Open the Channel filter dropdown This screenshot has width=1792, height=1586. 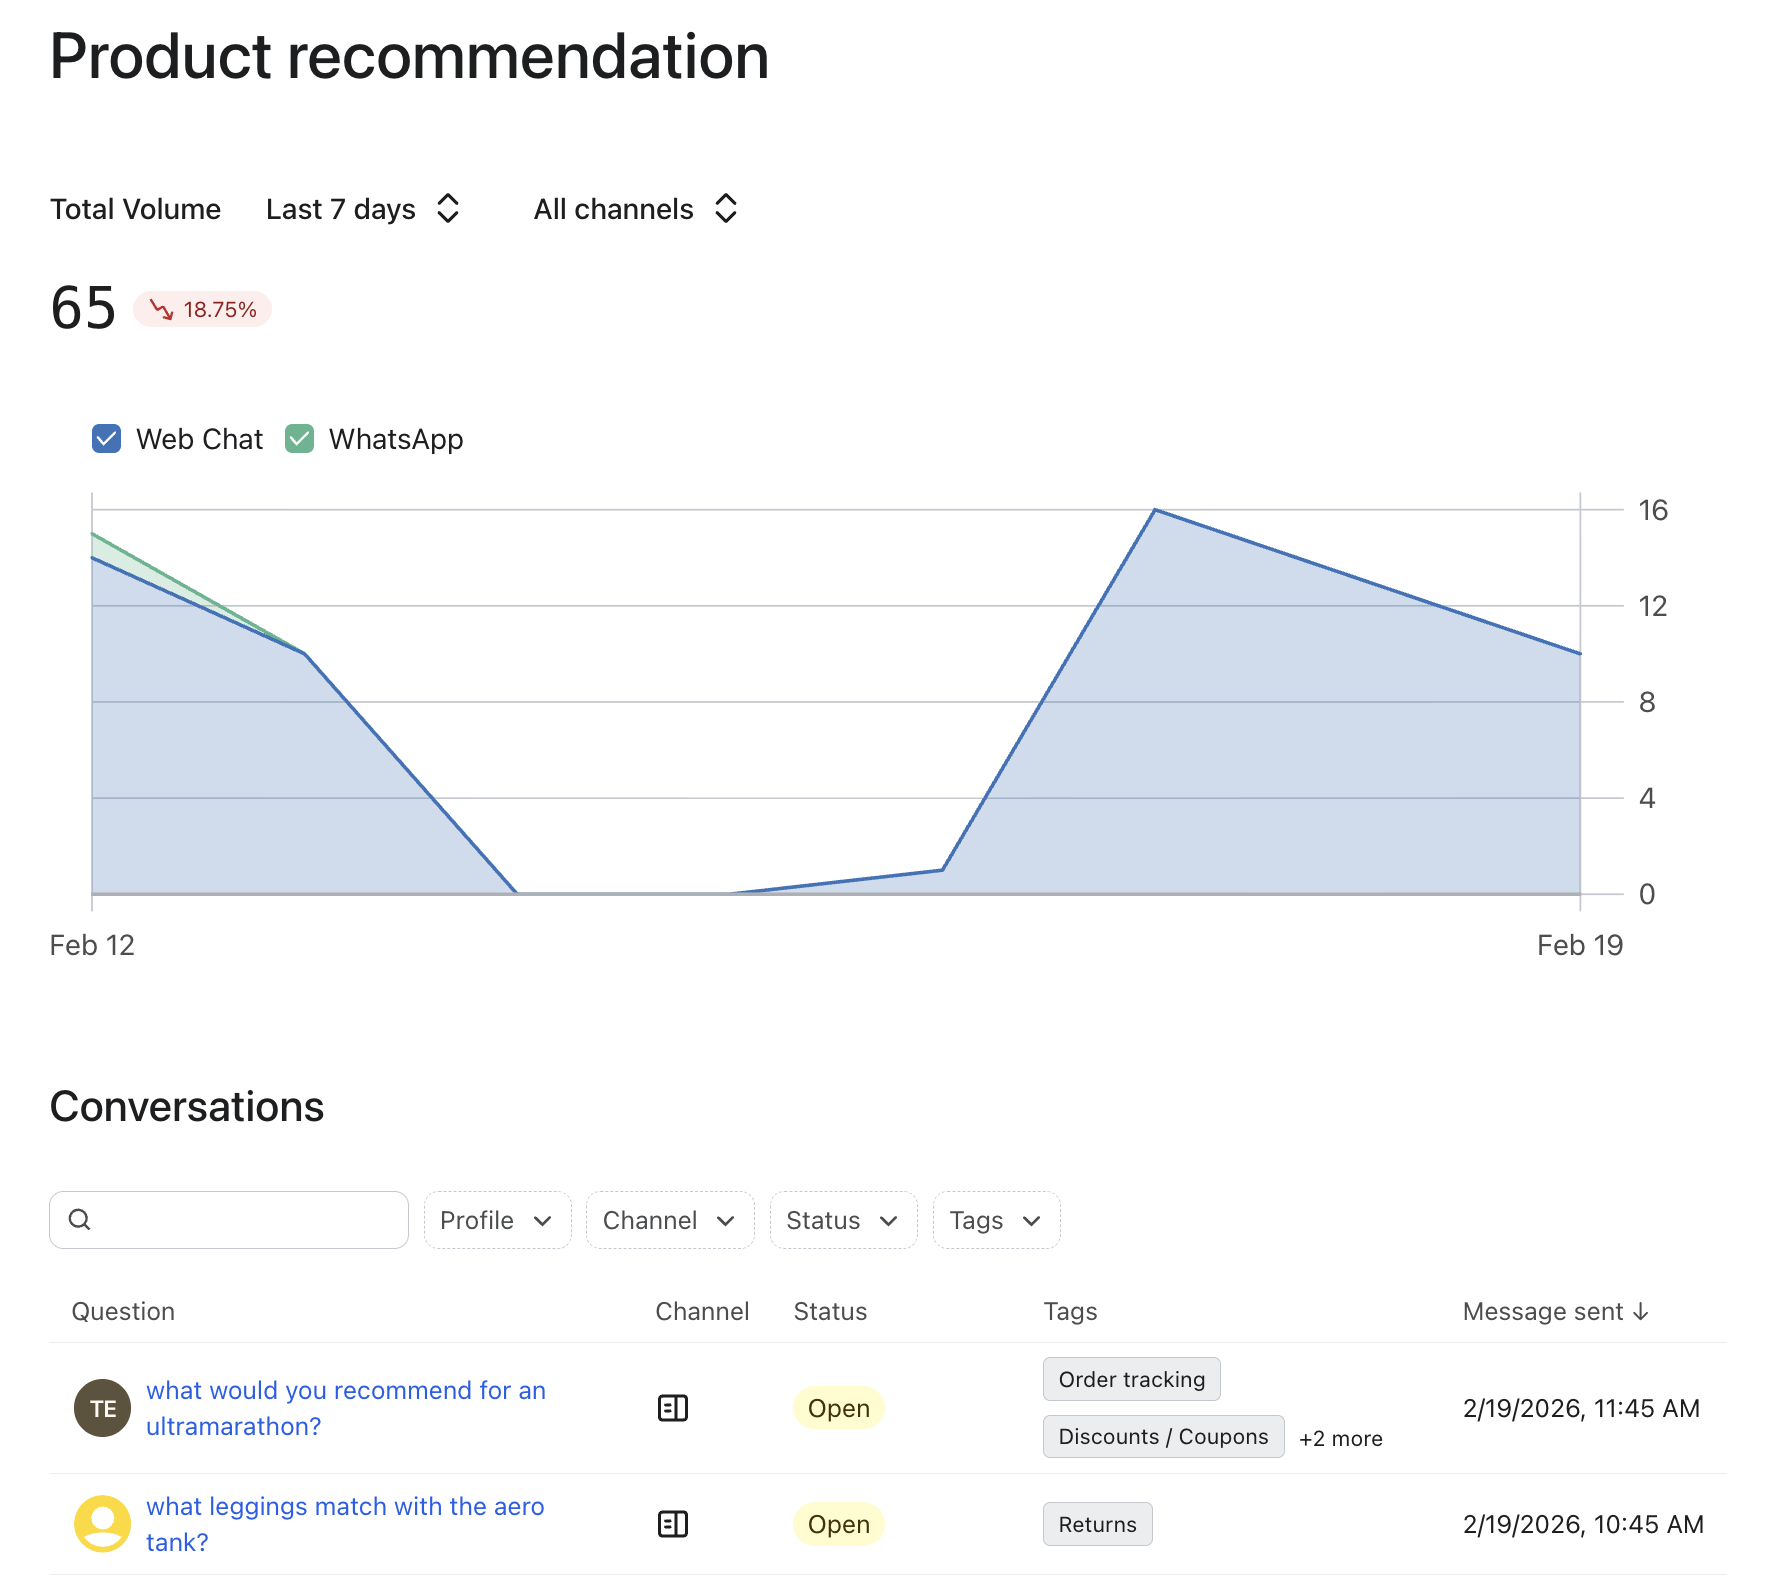click(x=669, y=1220)
